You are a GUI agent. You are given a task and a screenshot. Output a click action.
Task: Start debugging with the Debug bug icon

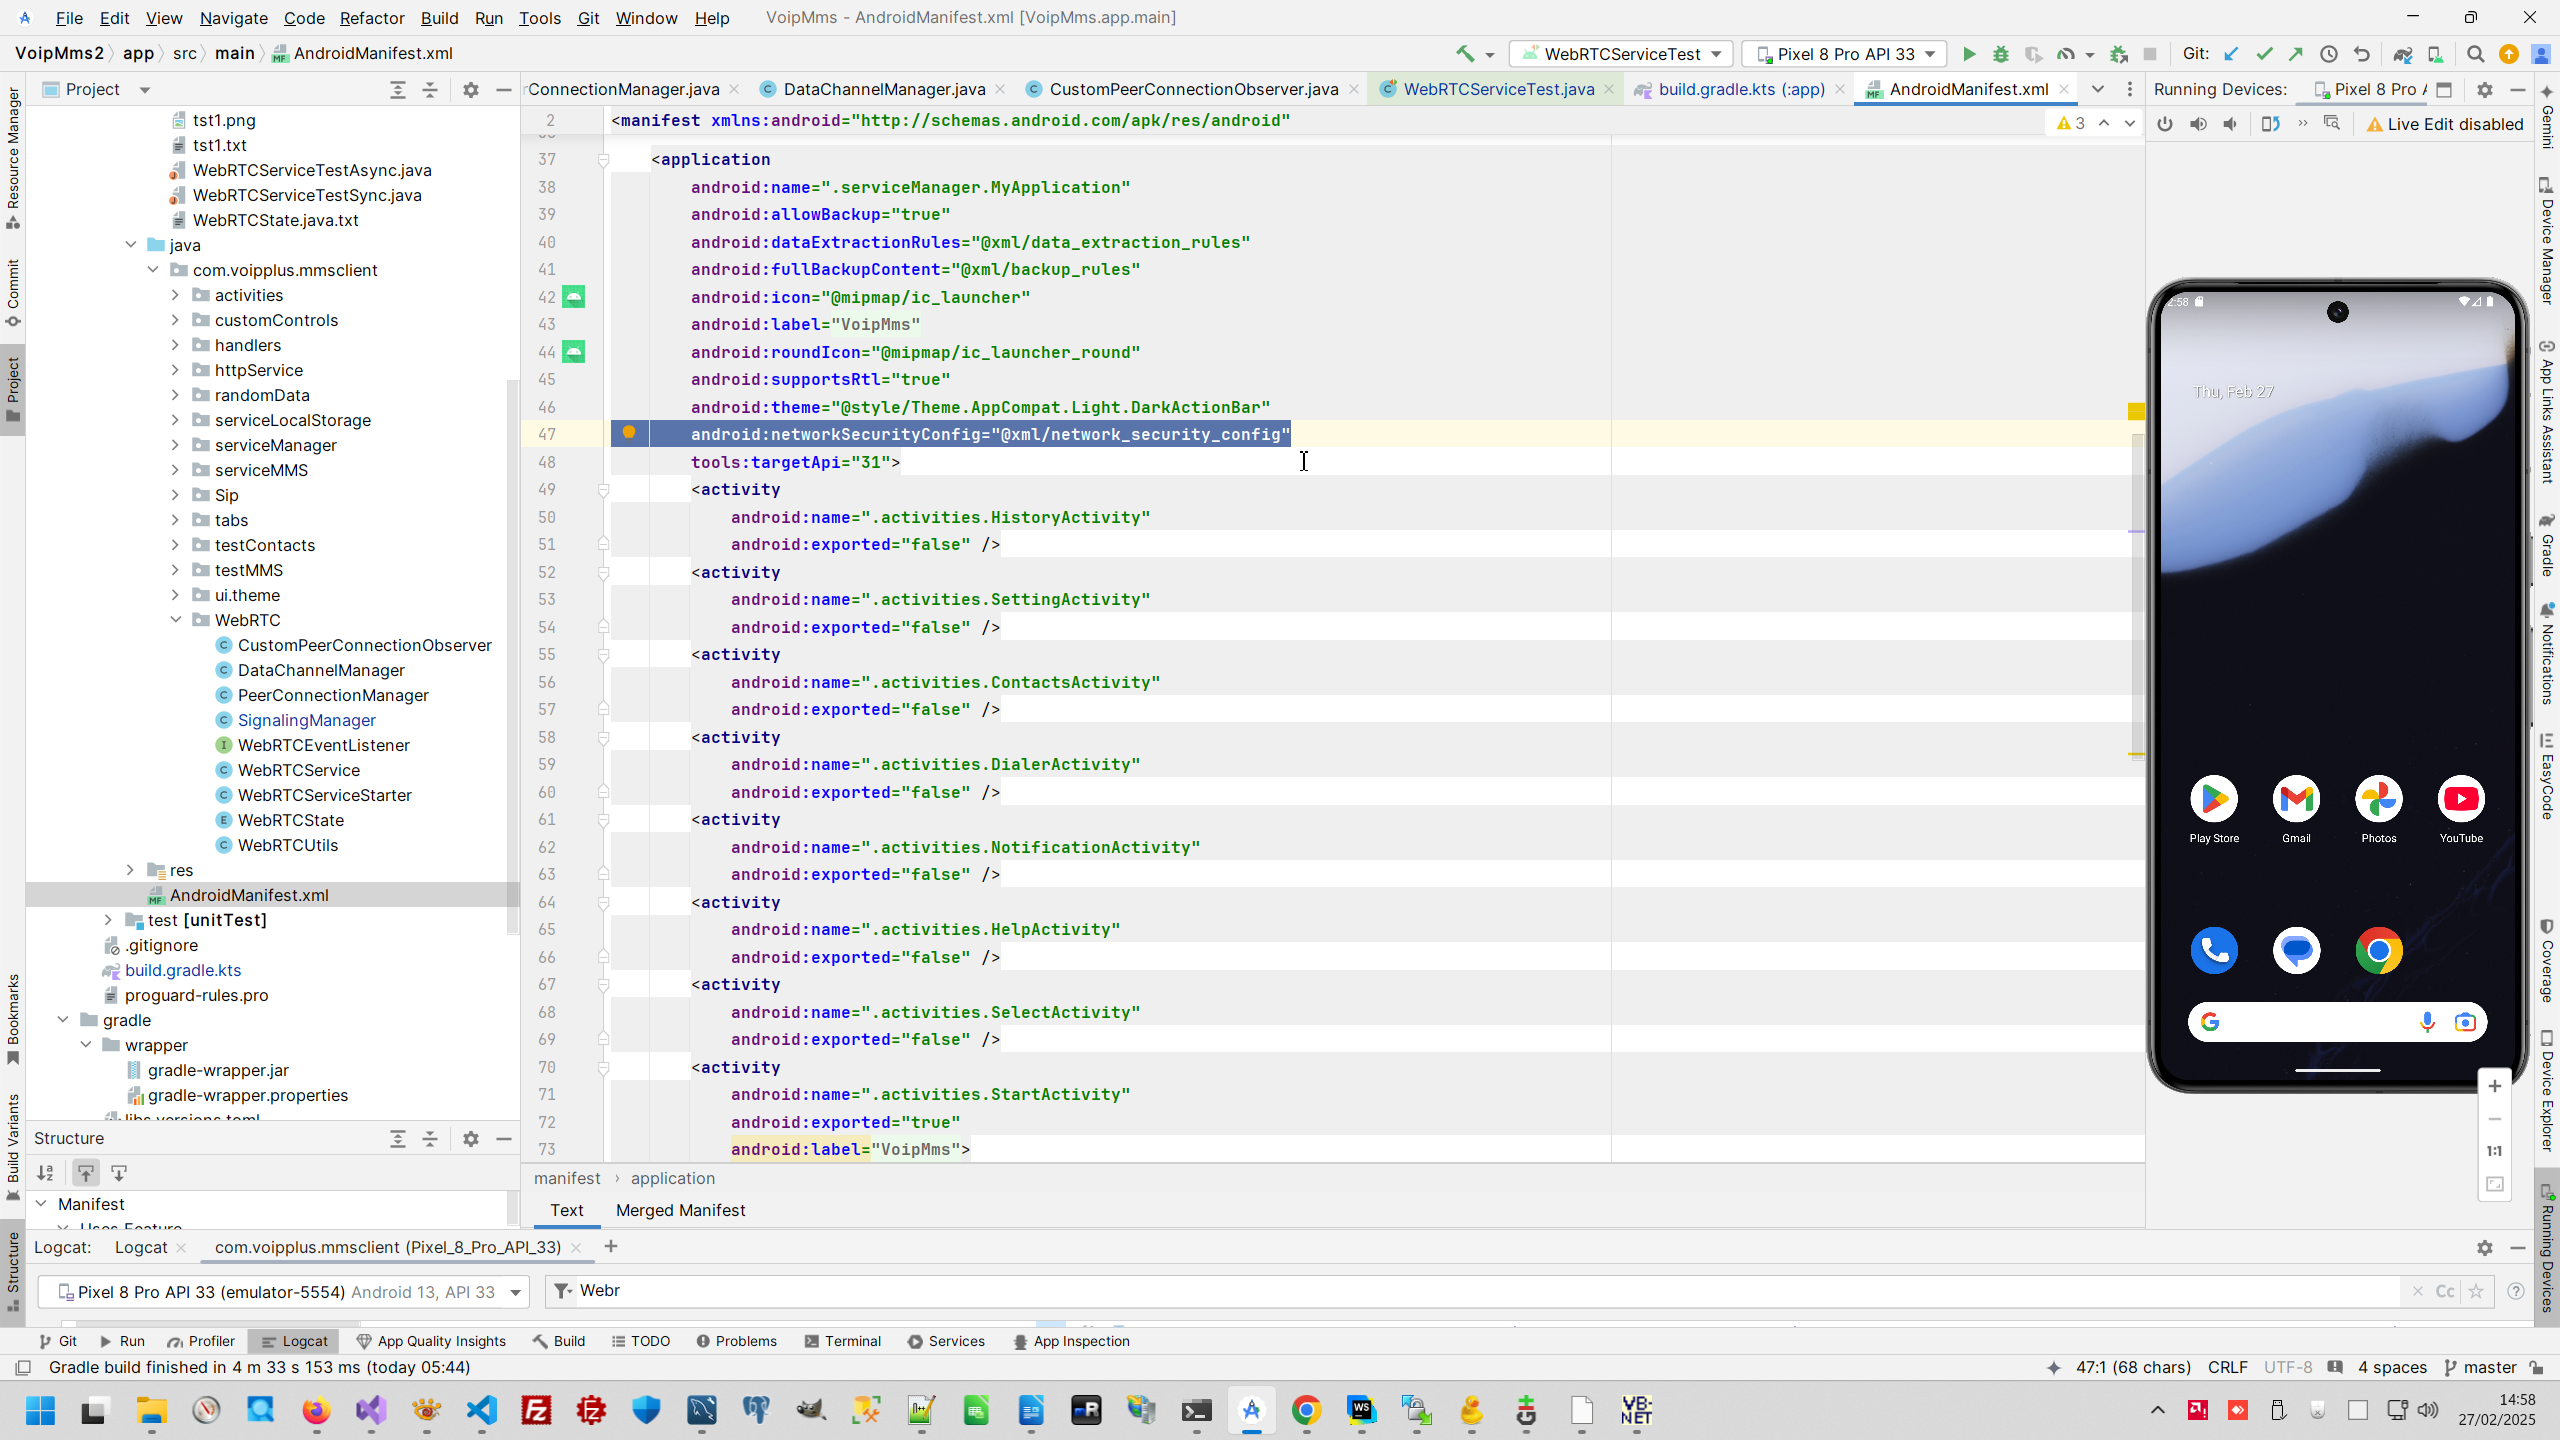tap(2000, 54)
